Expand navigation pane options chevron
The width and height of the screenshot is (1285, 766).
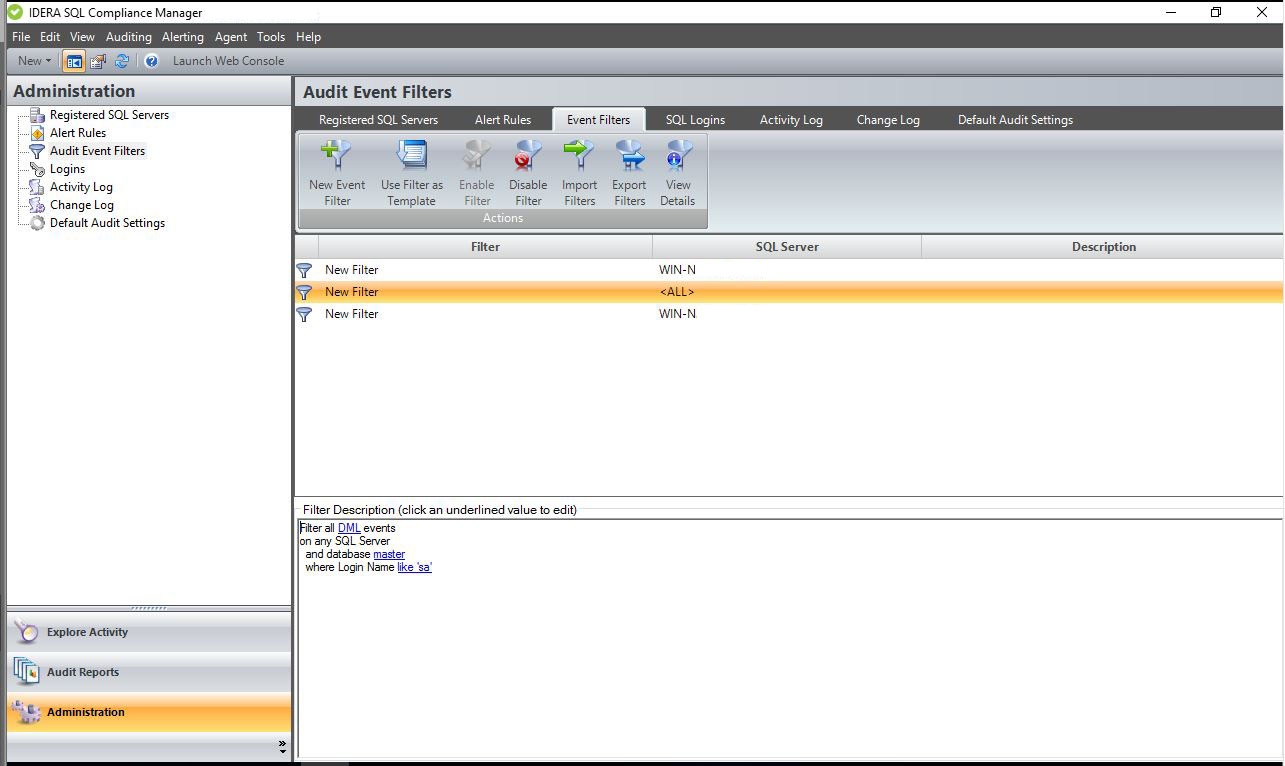(282, 746)
